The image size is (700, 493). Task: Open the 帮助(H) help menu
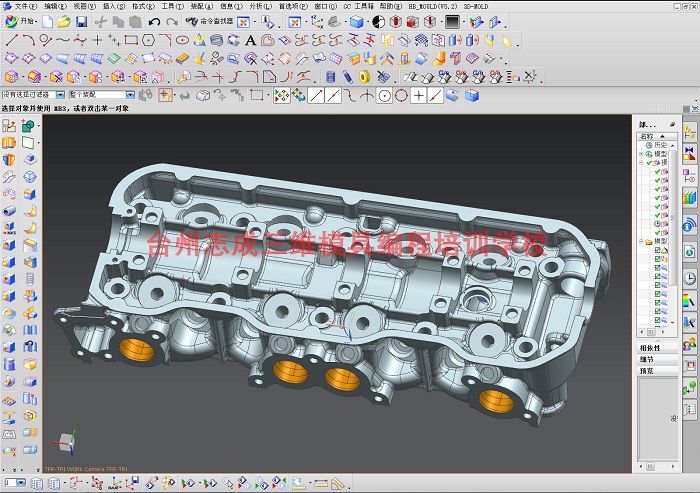[x=391, y=6]
